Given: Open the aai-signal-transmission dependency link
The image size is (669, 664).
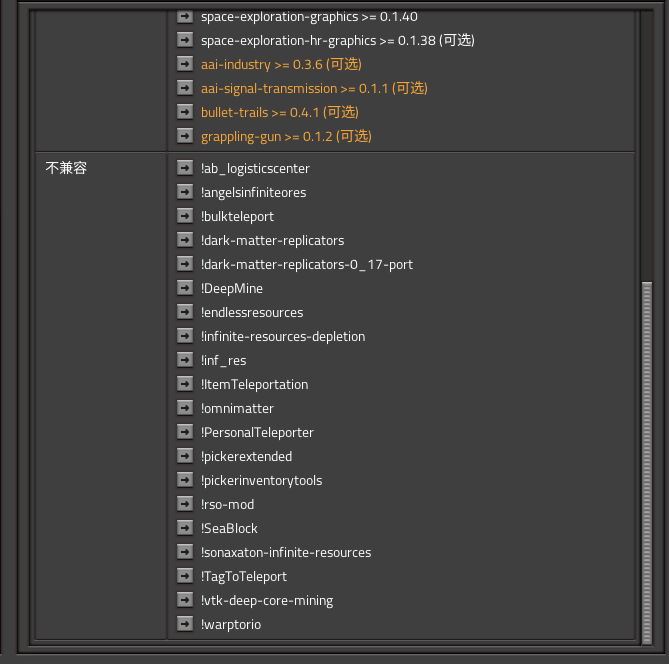Looking at the screenshot, I should click(314, 88).
